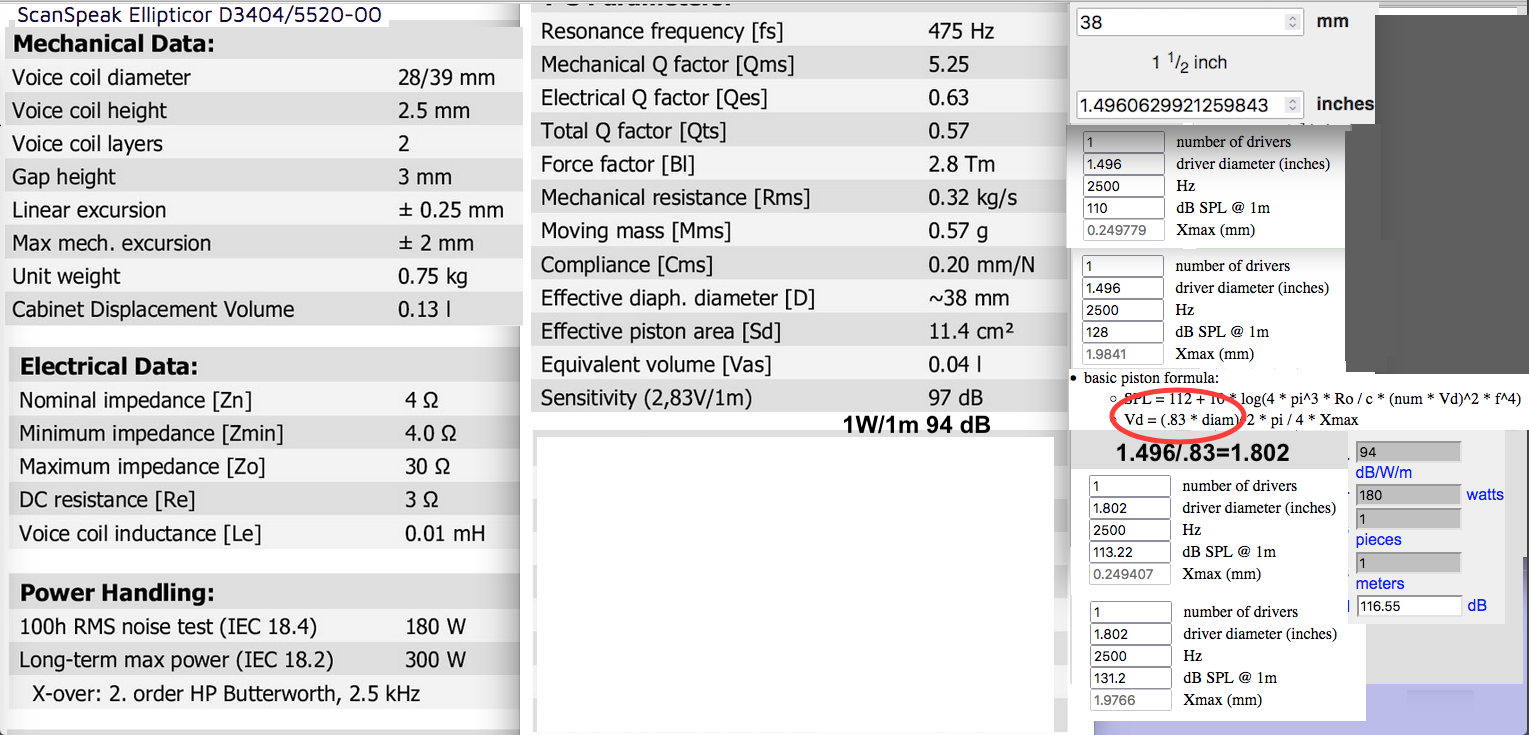Viewport: 1529px width, 735px height.
Task: Select the Mechanical Data heading
Action: pyautogui.click(x=113, y=44)
